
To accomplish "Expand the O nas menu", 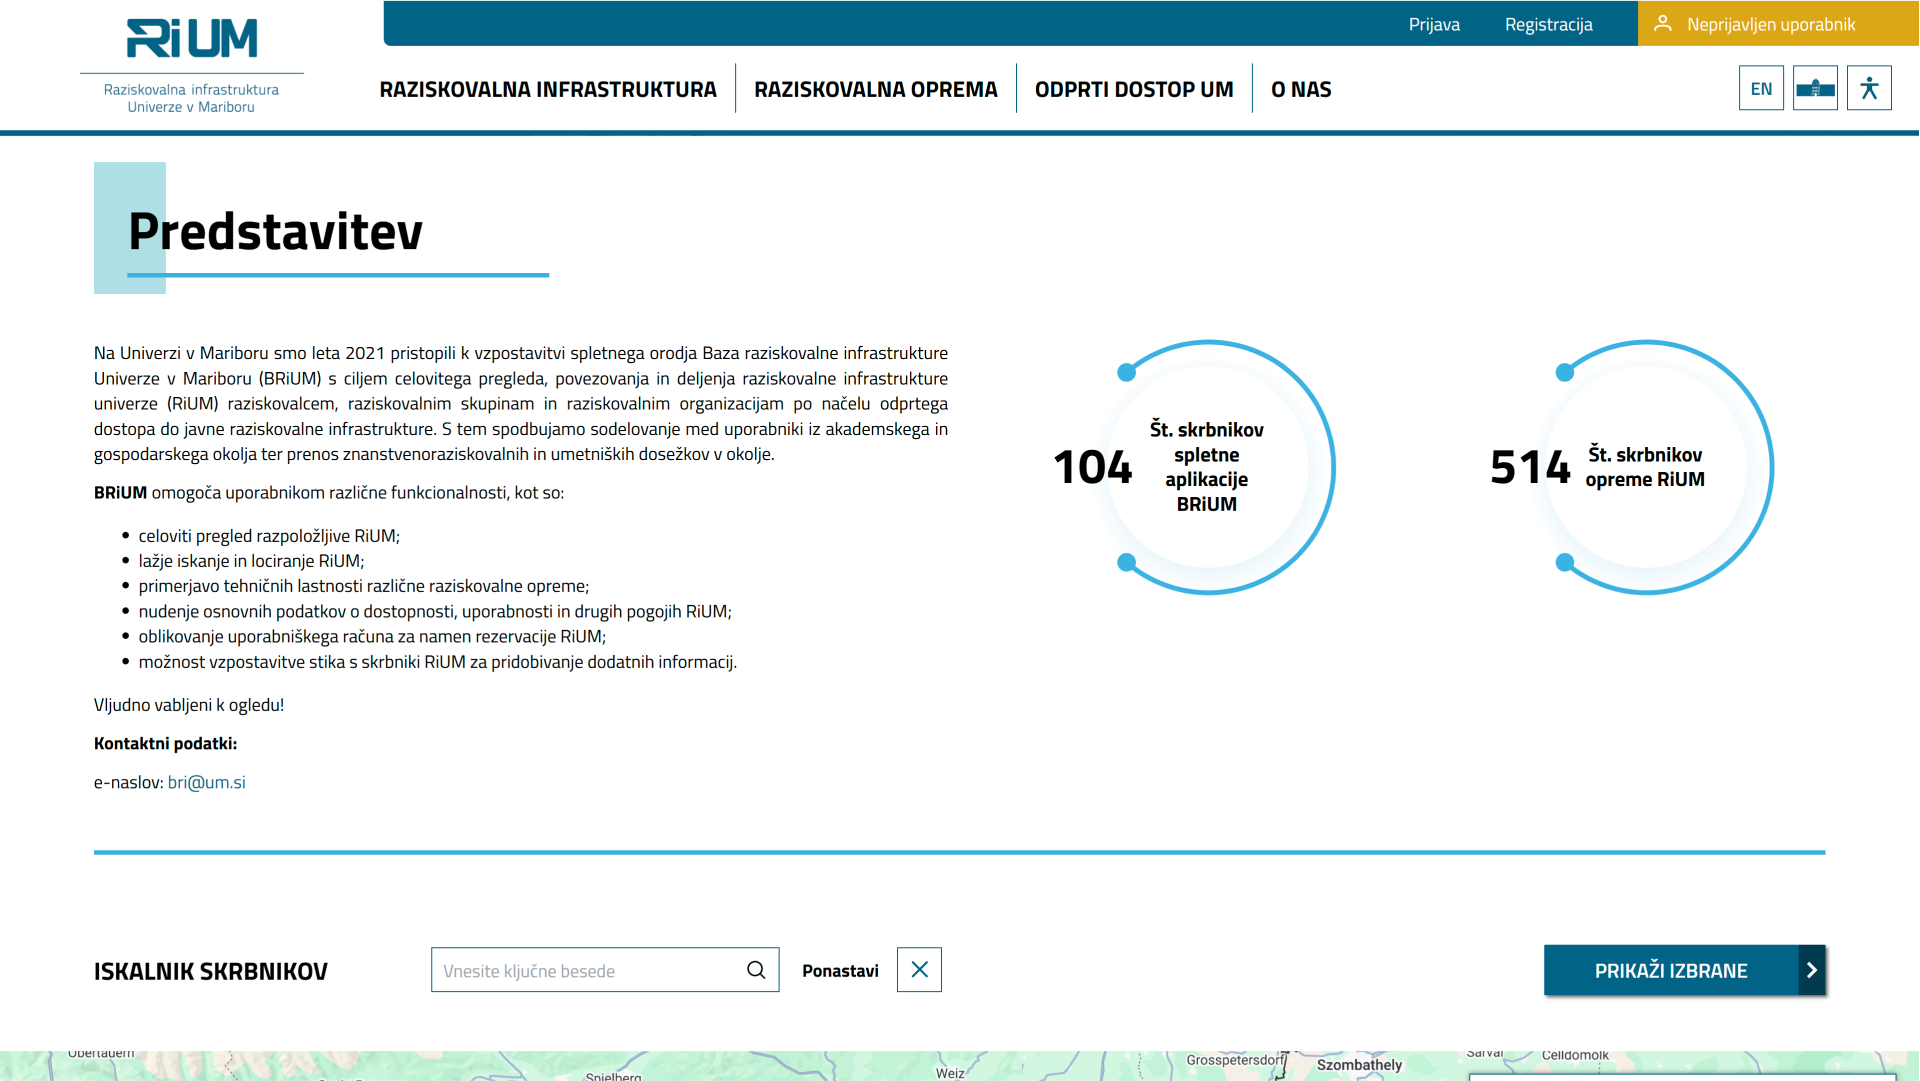I will pyautogui.click(x=1300, y=89).
